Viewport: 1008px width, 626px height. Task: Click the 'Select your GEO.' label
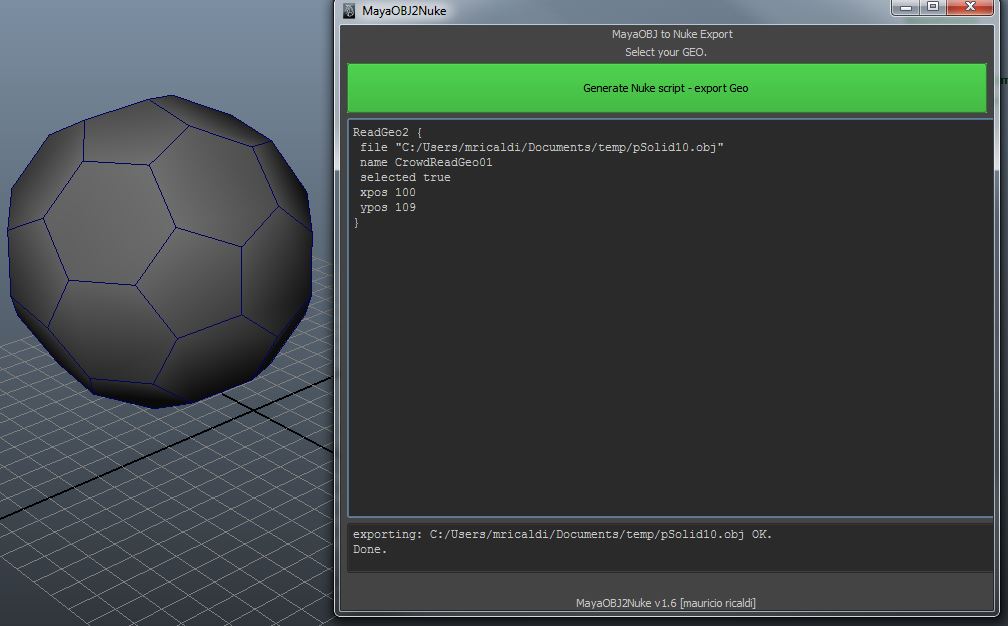[665, 52]
